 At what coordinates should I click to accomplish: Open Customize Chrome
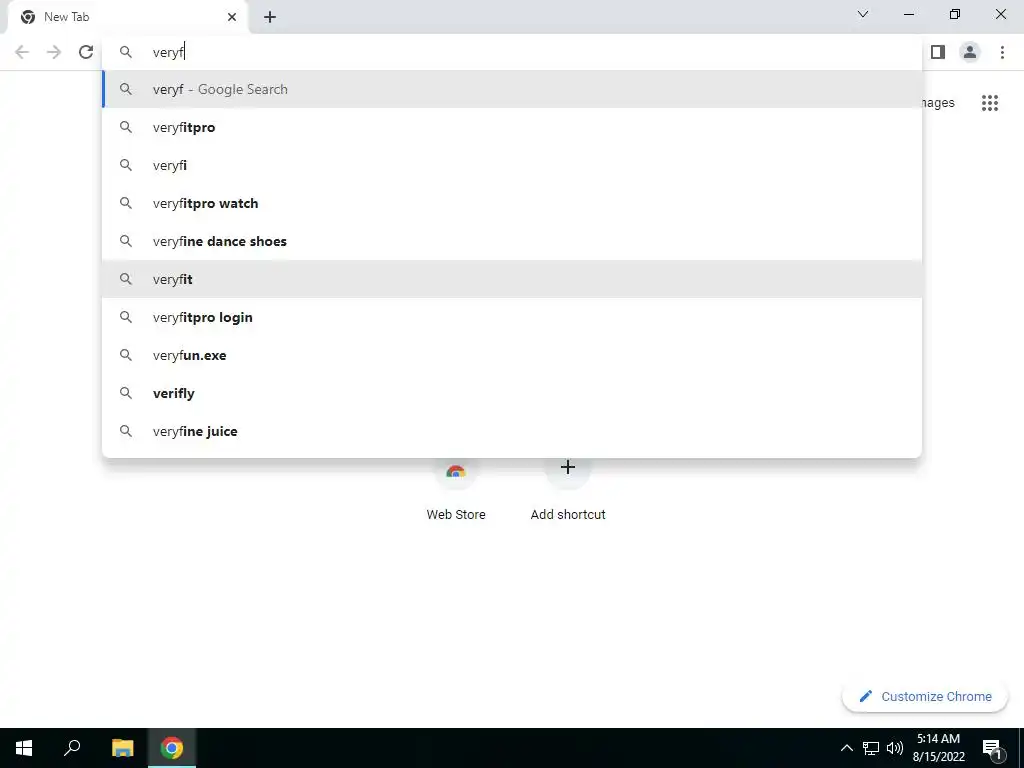[925, 696]
